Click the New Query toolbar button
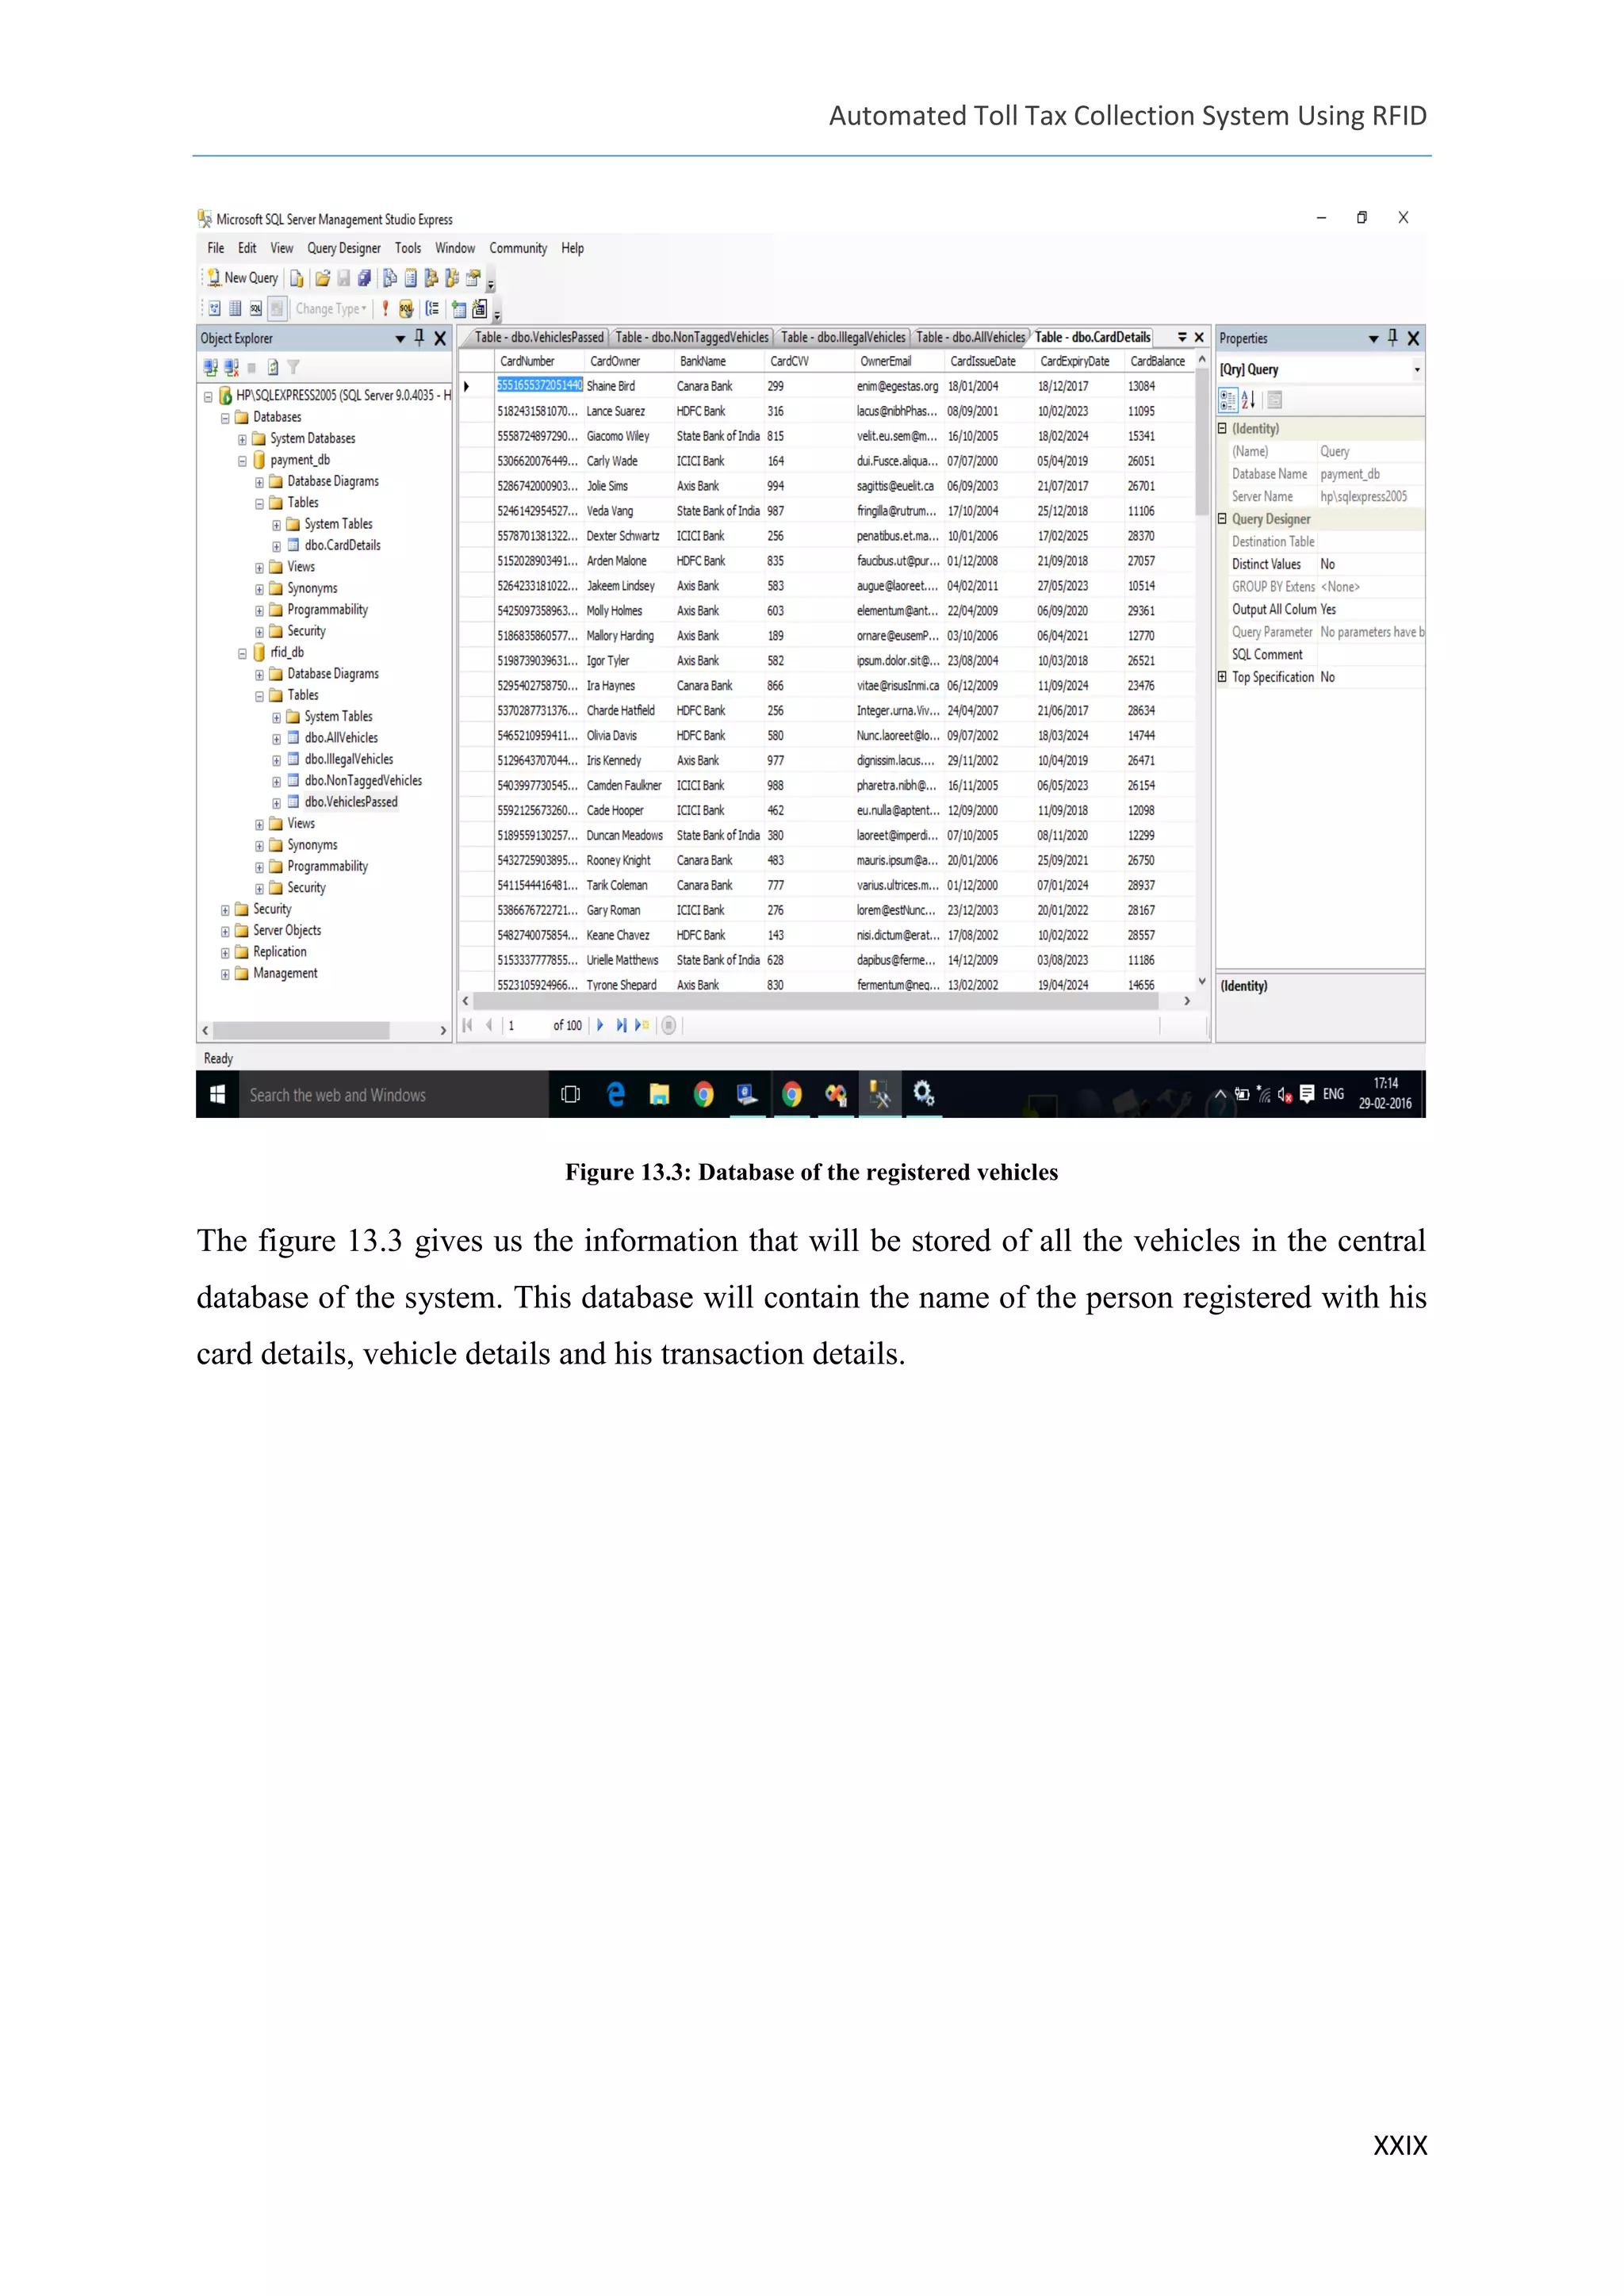The width and height of the screenshot is (1624, 2296). click(x=241, y=278)
